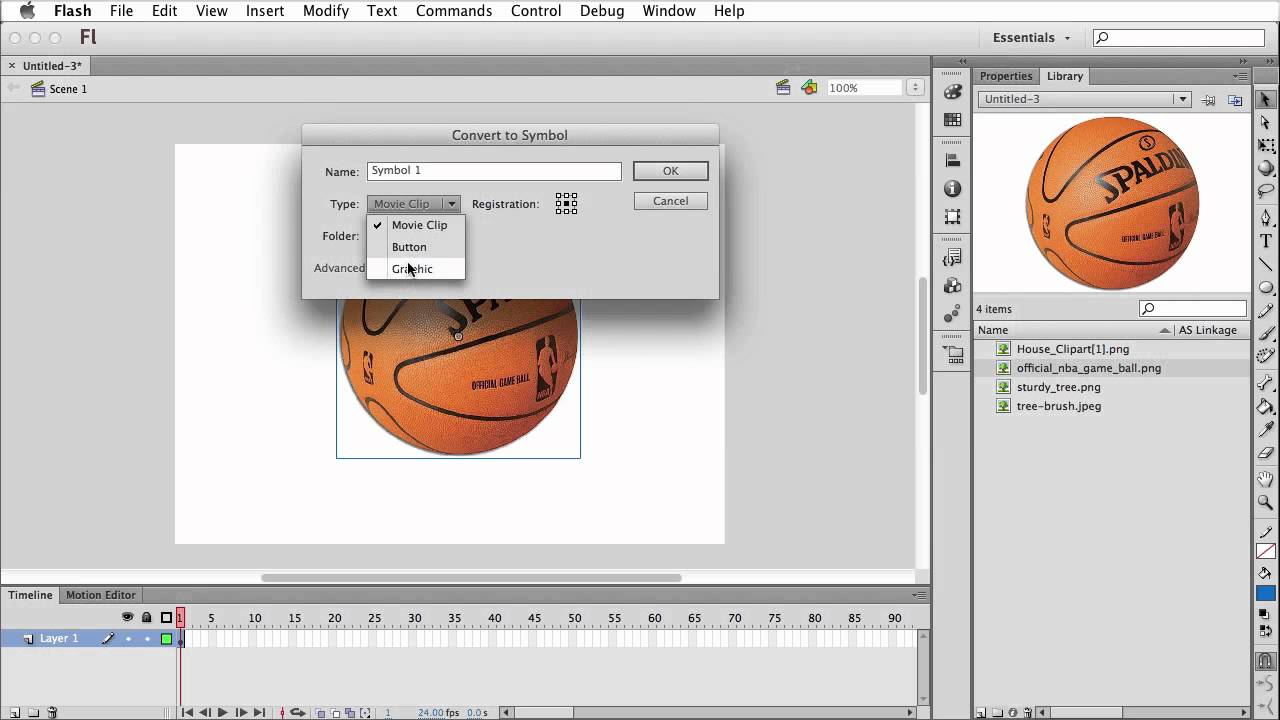This screenshot has height=720, width=1280.
Task: Select the 3D Rotation tool
Action: coord(1265,168)
